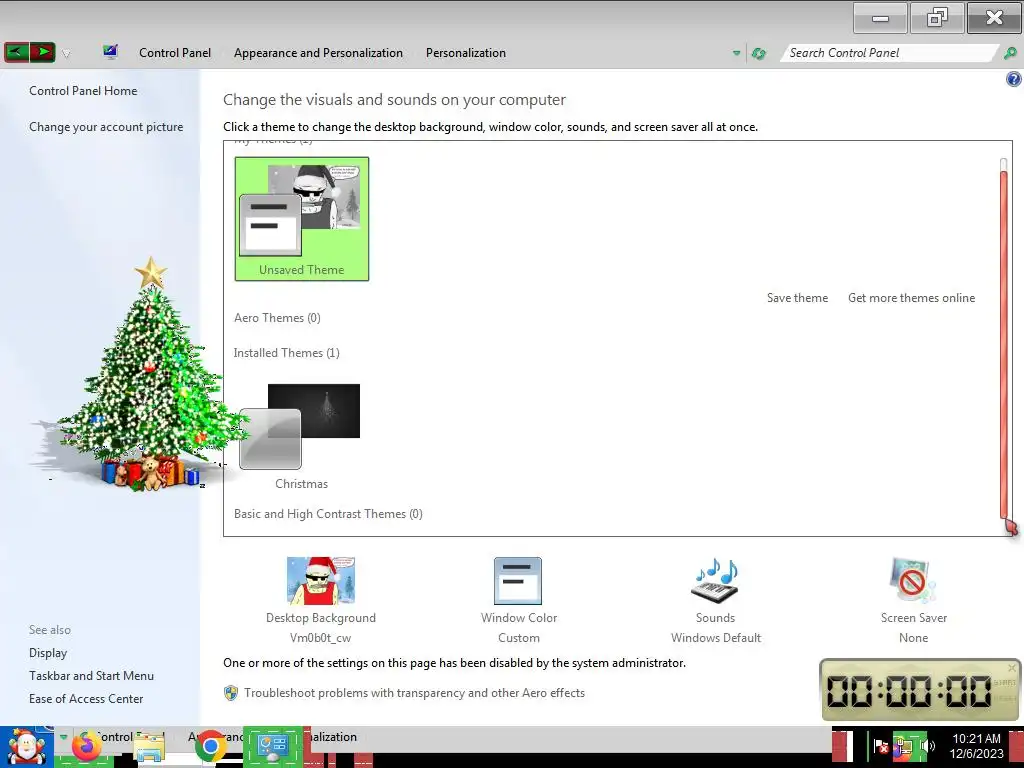Click the shield icon beside Troubleshoot
Image resolution: width=1024 pixels, height=768 pixels.
click(x=231, y=693)
